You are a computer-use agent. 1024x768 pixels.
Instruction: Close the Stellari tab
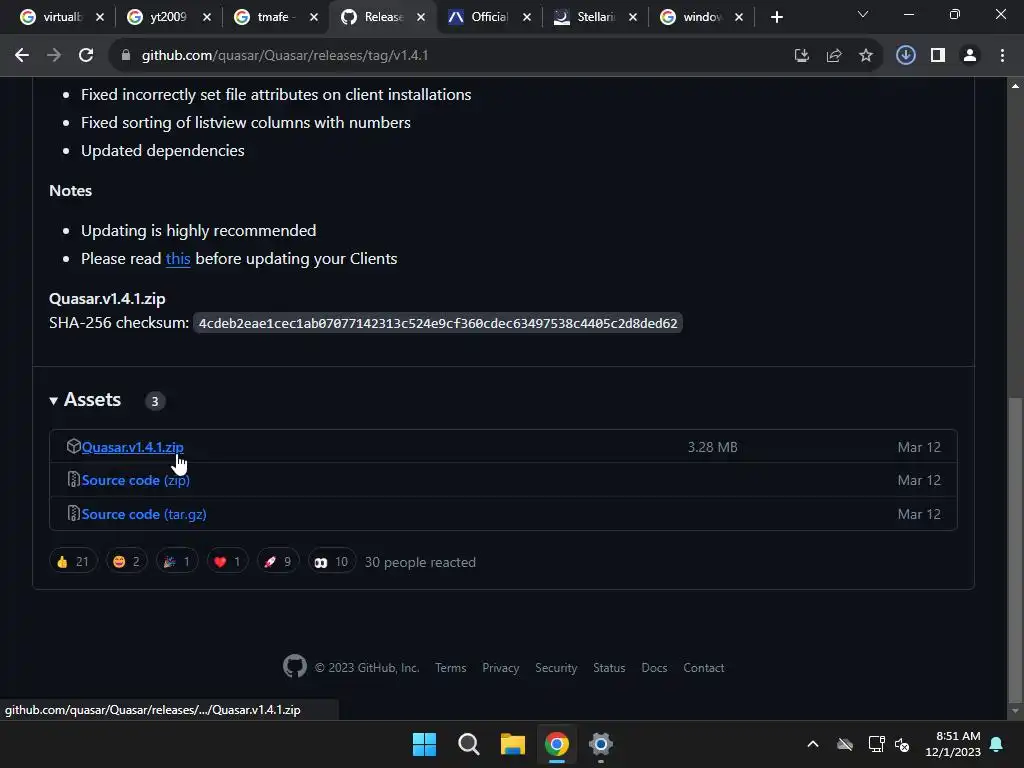(633, 17)
